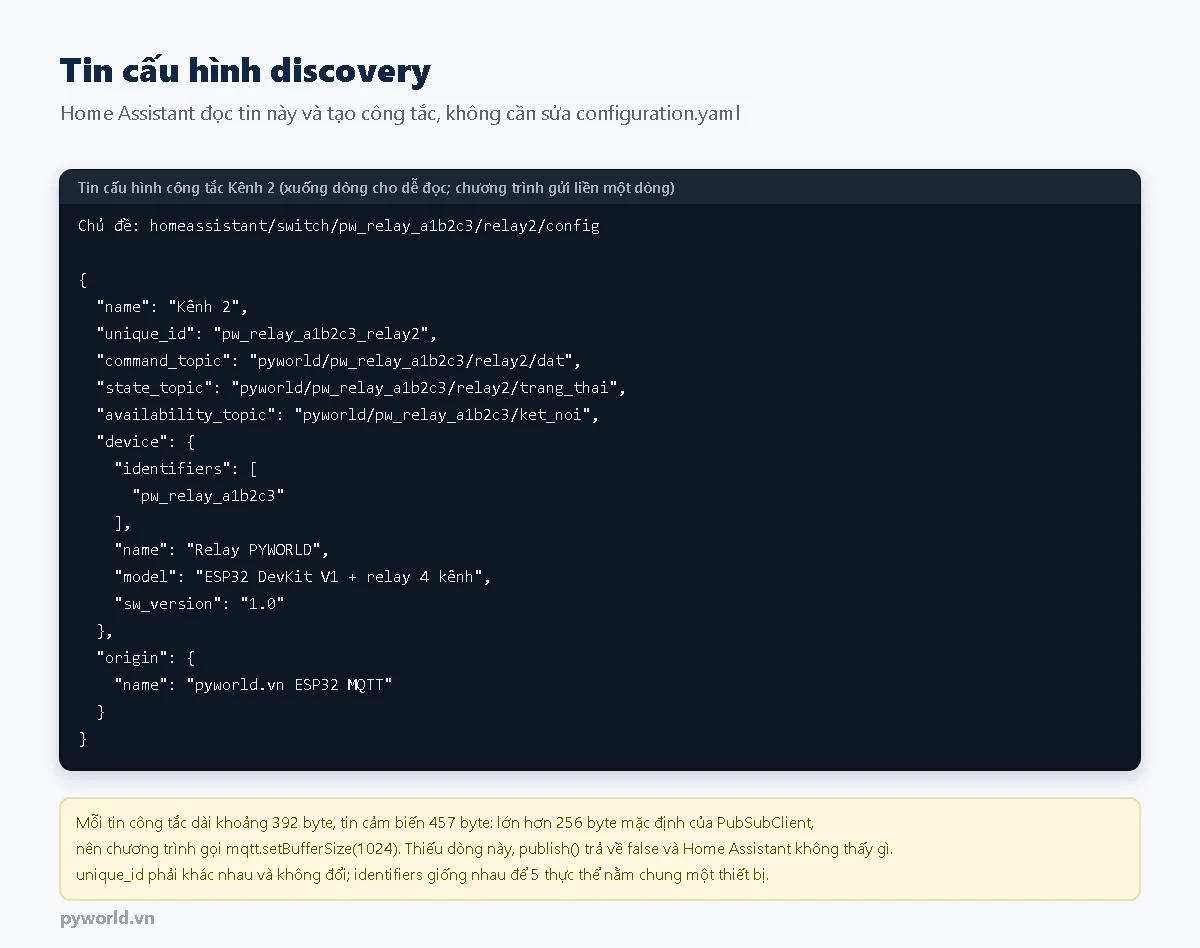Click the subtitle mentioning configuration.yaml
Viewport: 1200px width, 948px height.
tap(400, 113)
